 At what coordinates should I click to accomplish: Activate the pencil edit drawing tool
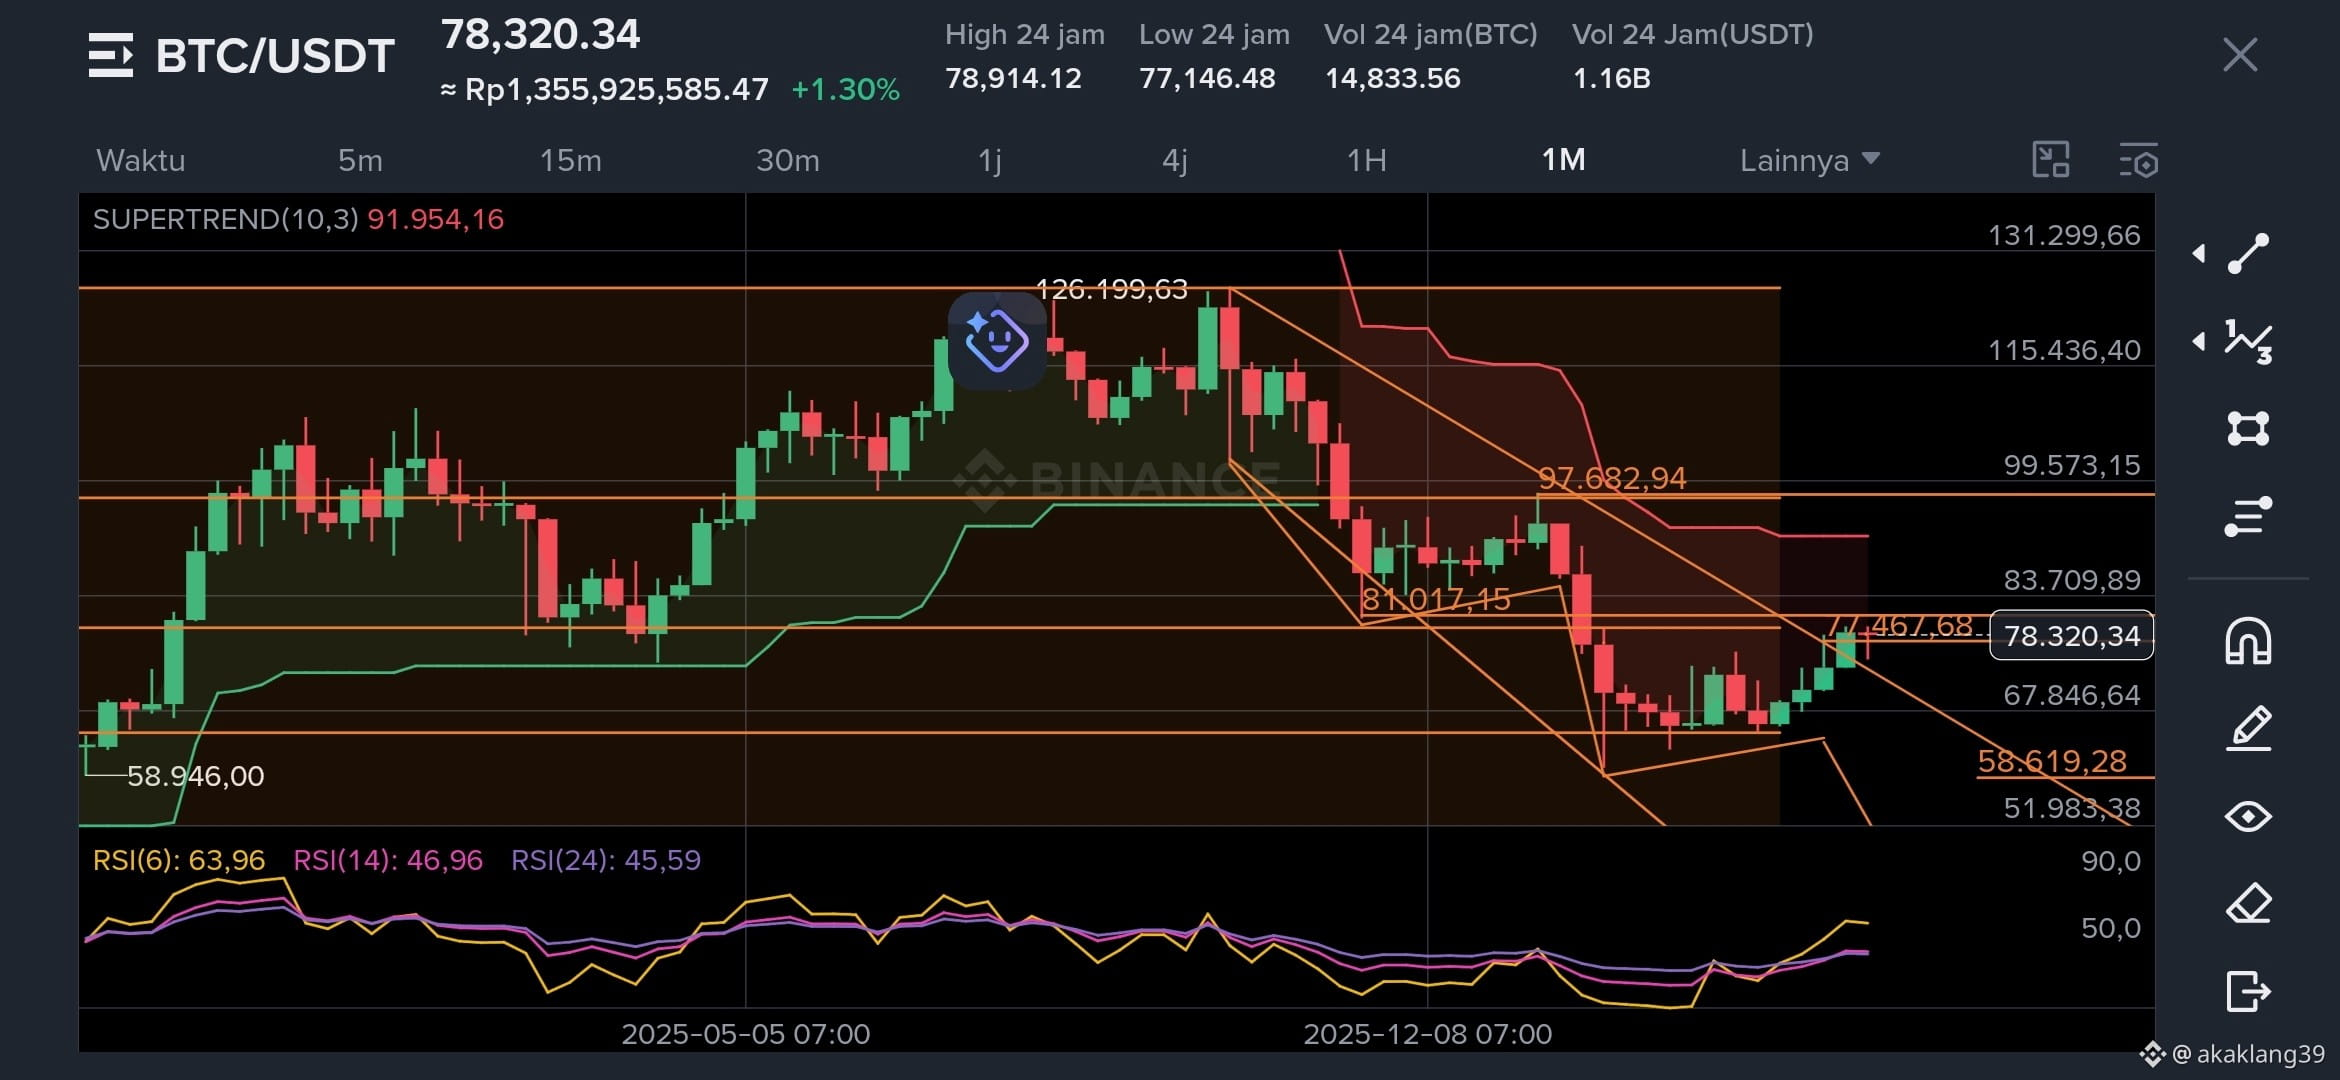pos(2248,728)
